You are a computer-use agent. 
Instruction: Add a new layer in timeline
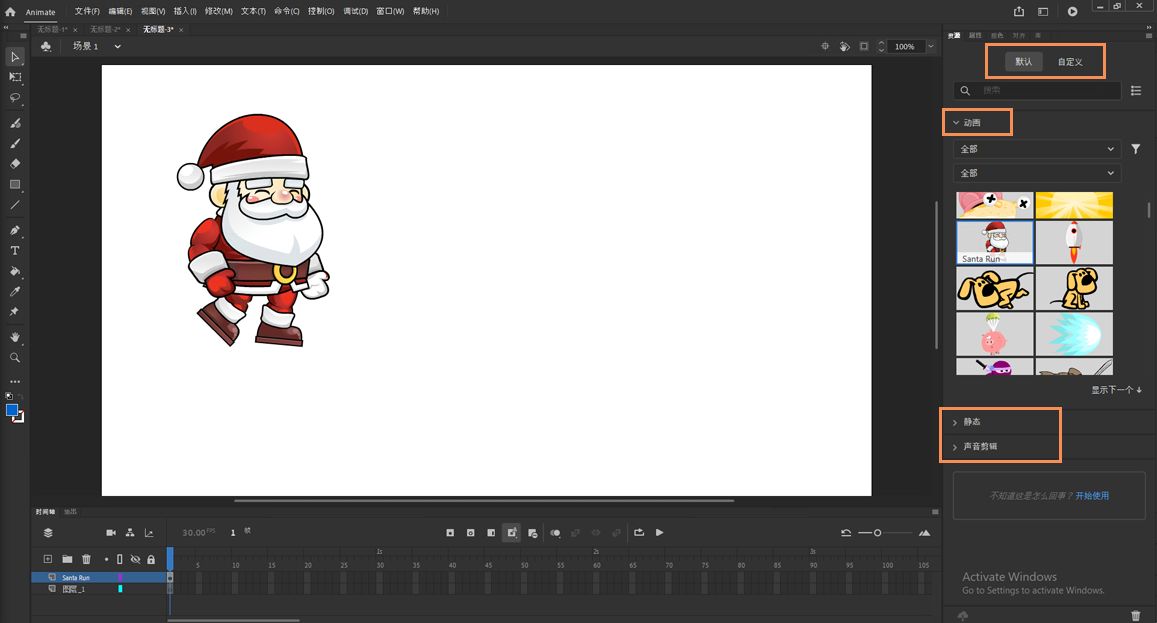pos(48,560)
